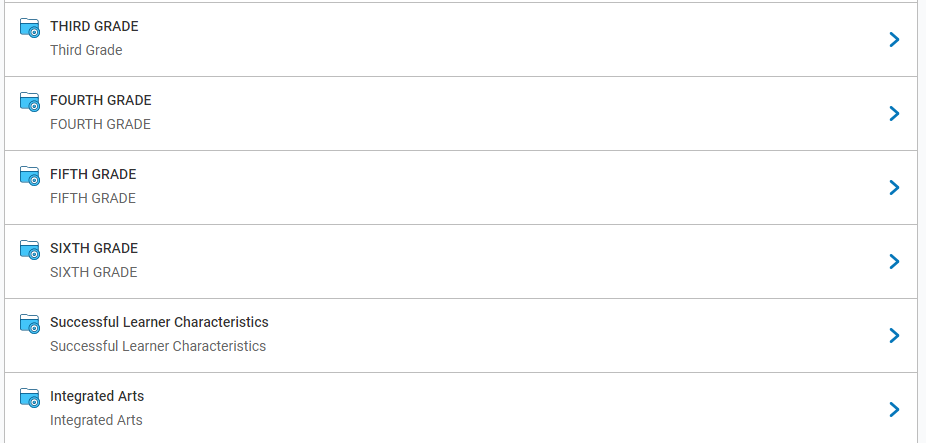The height and width of the screenshot is (443, 926).
Task: Expand THIRD GRADE with its chevron arrow
Action: (x=894, y=40)
